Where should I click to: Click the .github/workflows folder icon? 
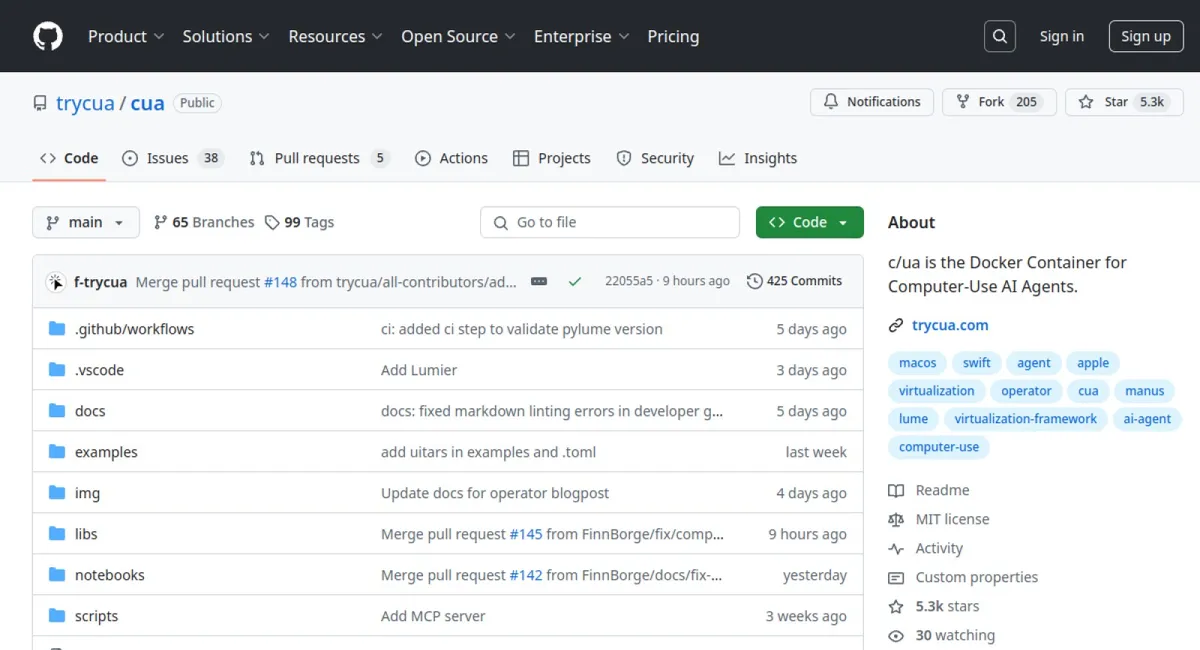coord(57,329)
